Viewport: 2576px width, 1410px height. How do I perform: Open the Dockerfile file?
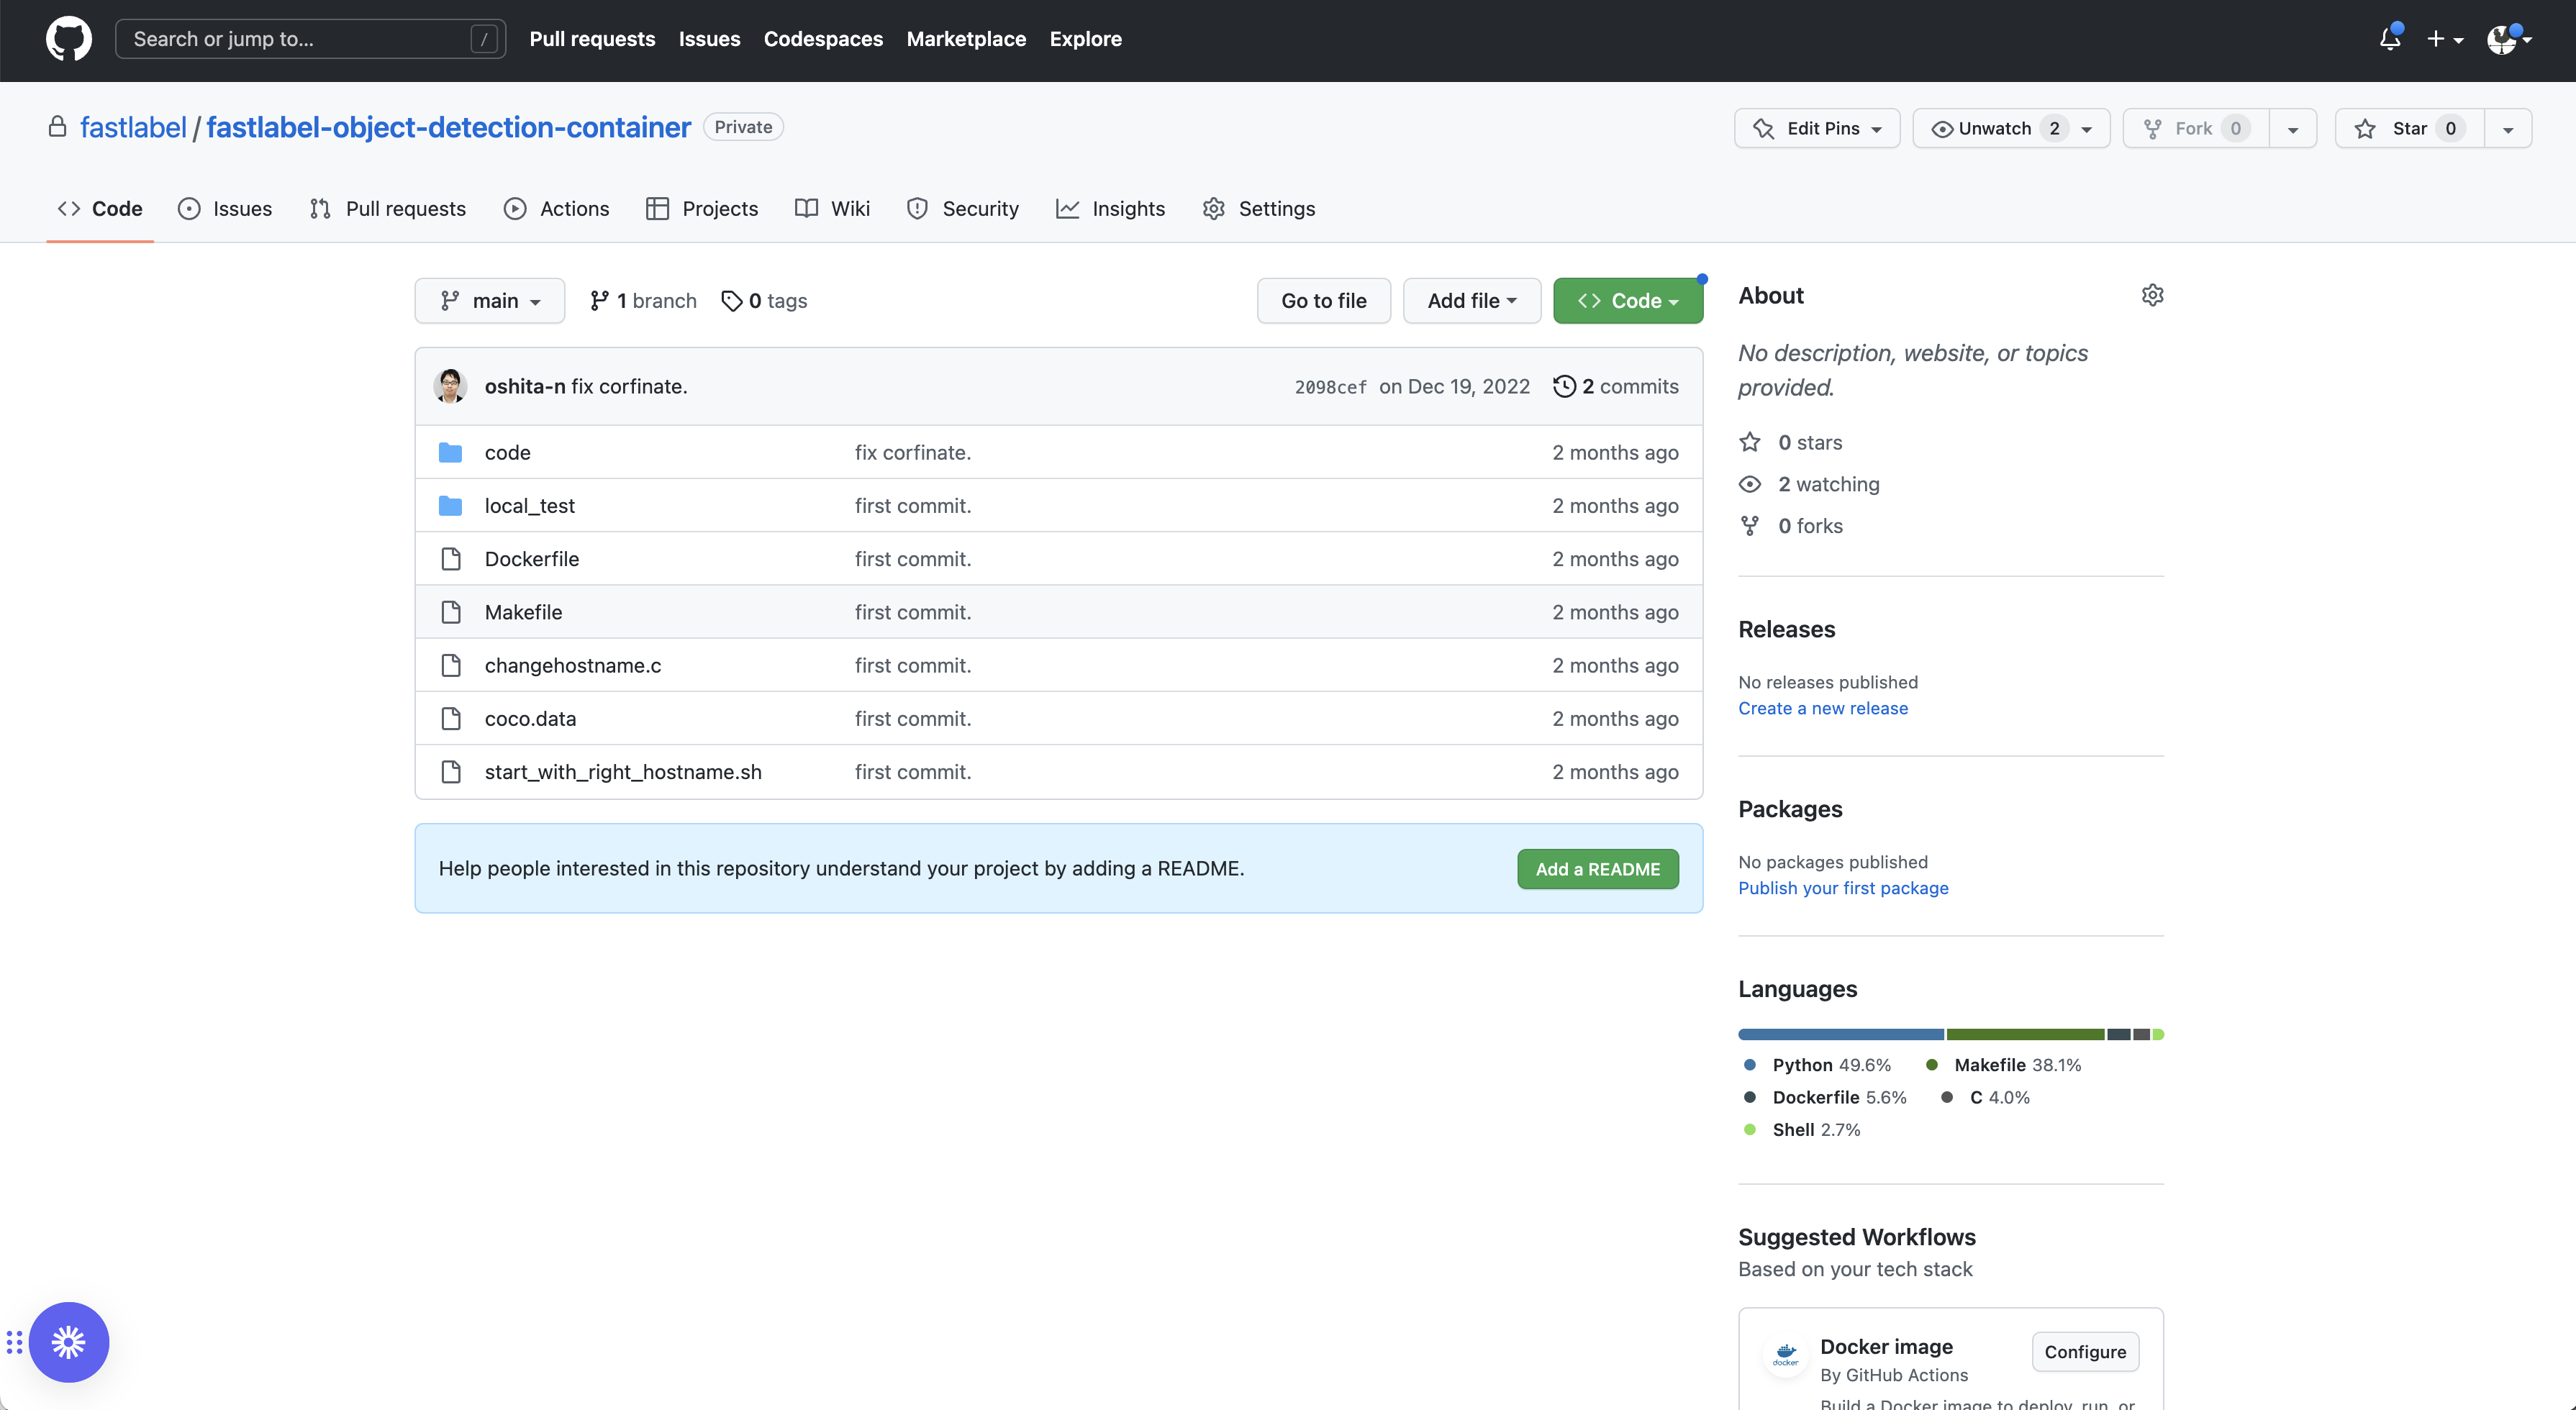[532, 559]
